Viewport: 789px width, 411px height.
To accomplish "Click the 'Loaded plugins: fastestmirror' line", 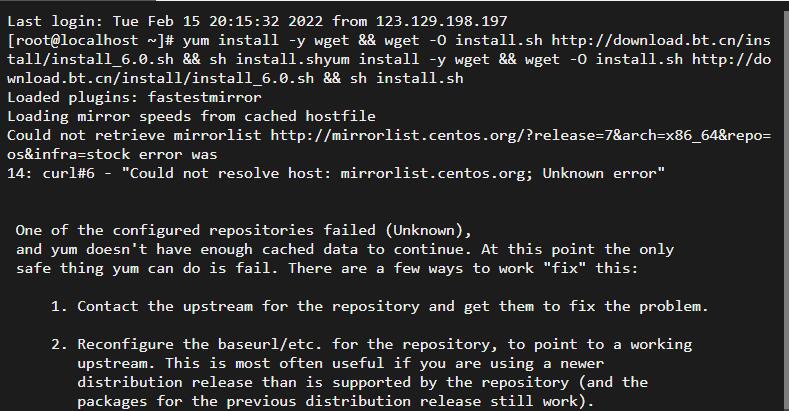I will (x=134, y=97).
